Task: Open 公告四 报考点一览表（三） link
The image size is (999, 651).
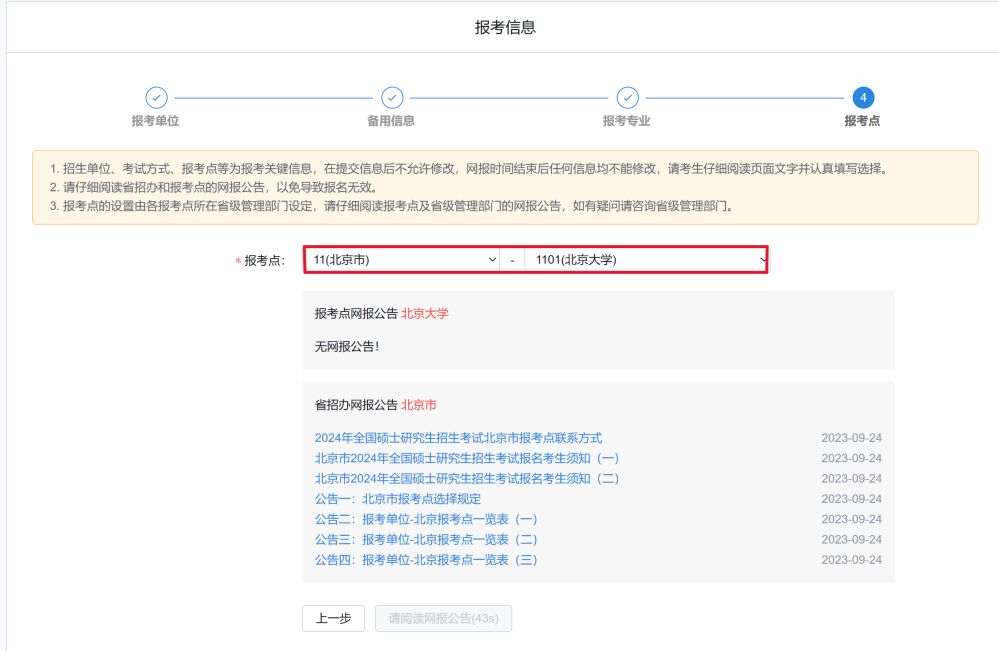Action: [x=426, y=560]
